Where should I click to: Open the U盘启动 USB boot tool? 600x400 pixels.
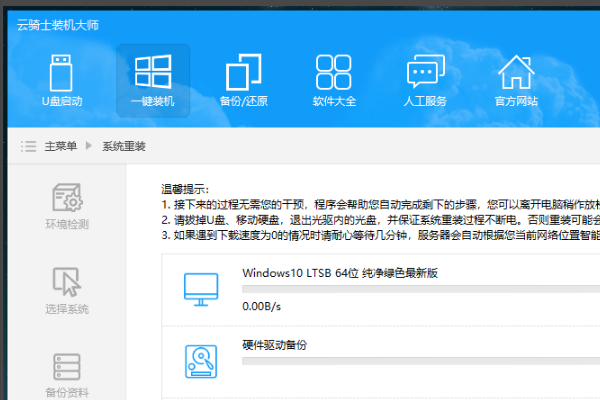coord(62,80)
